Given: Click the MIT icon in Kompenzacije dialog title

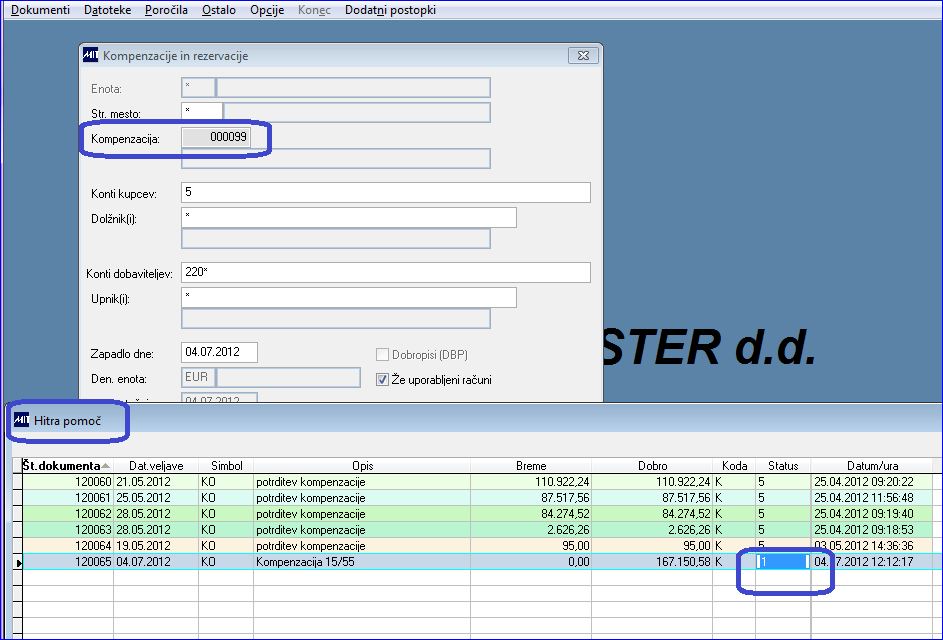Looking at the screenshot, I should coord(90,55).
